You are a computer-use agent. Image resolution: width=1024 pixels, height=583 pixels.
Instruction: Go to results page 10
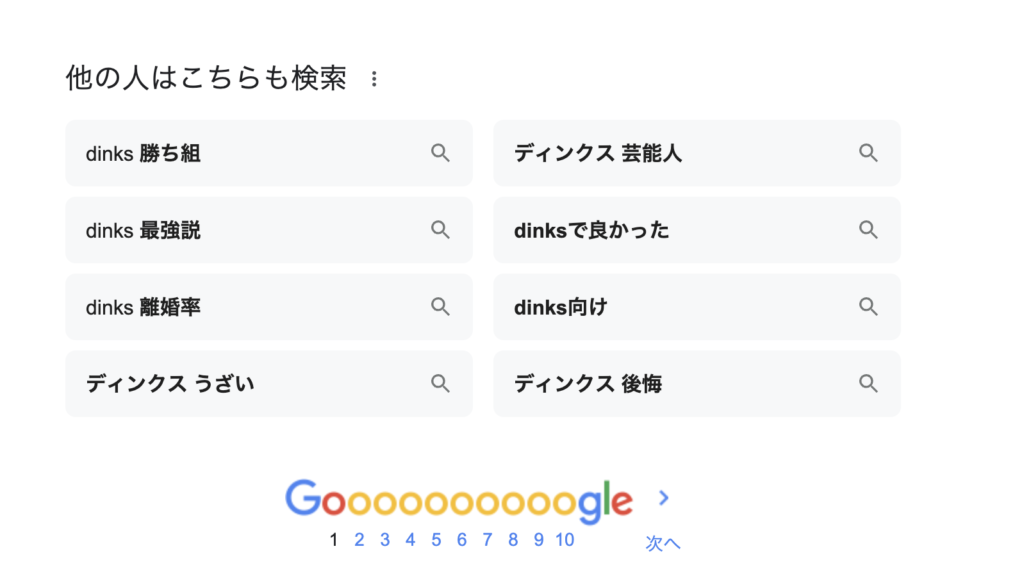click(x=565, y=540)
